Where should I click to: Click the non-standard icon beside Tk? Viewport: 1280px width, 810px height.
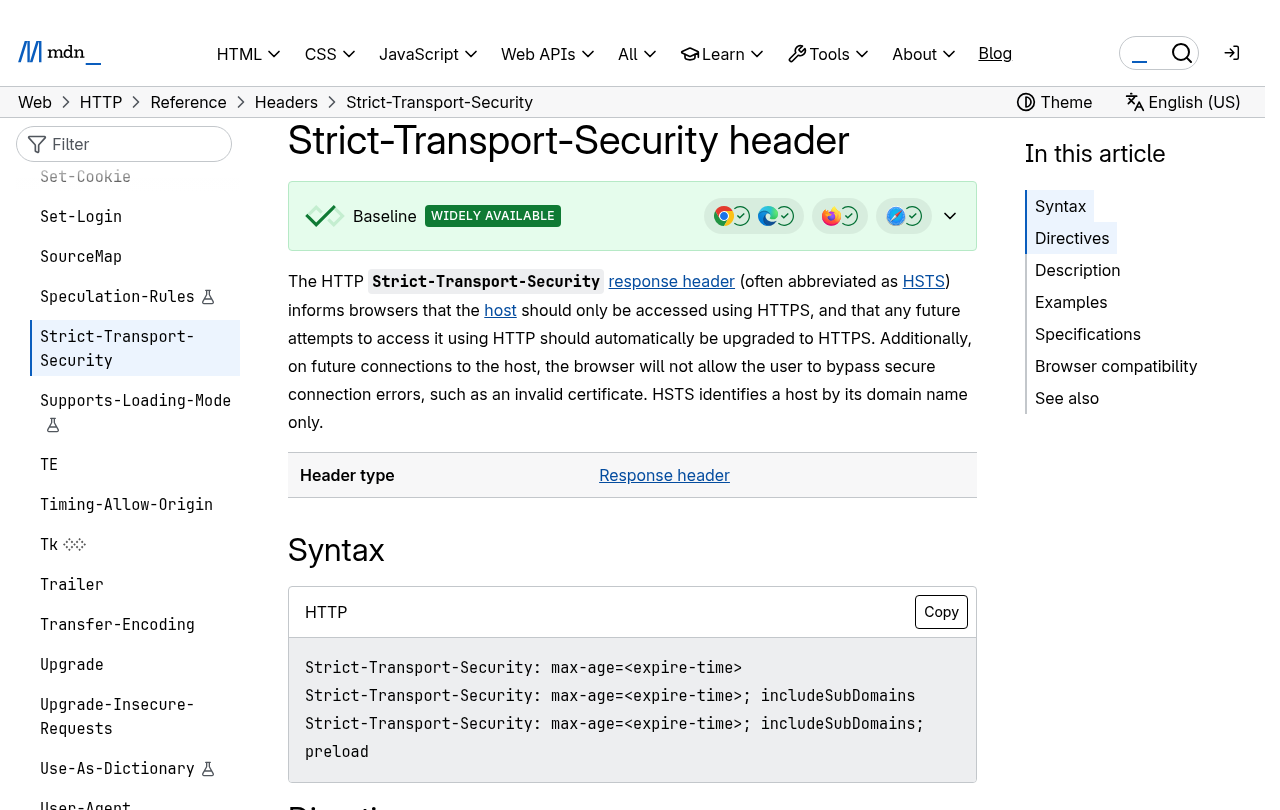75,545
